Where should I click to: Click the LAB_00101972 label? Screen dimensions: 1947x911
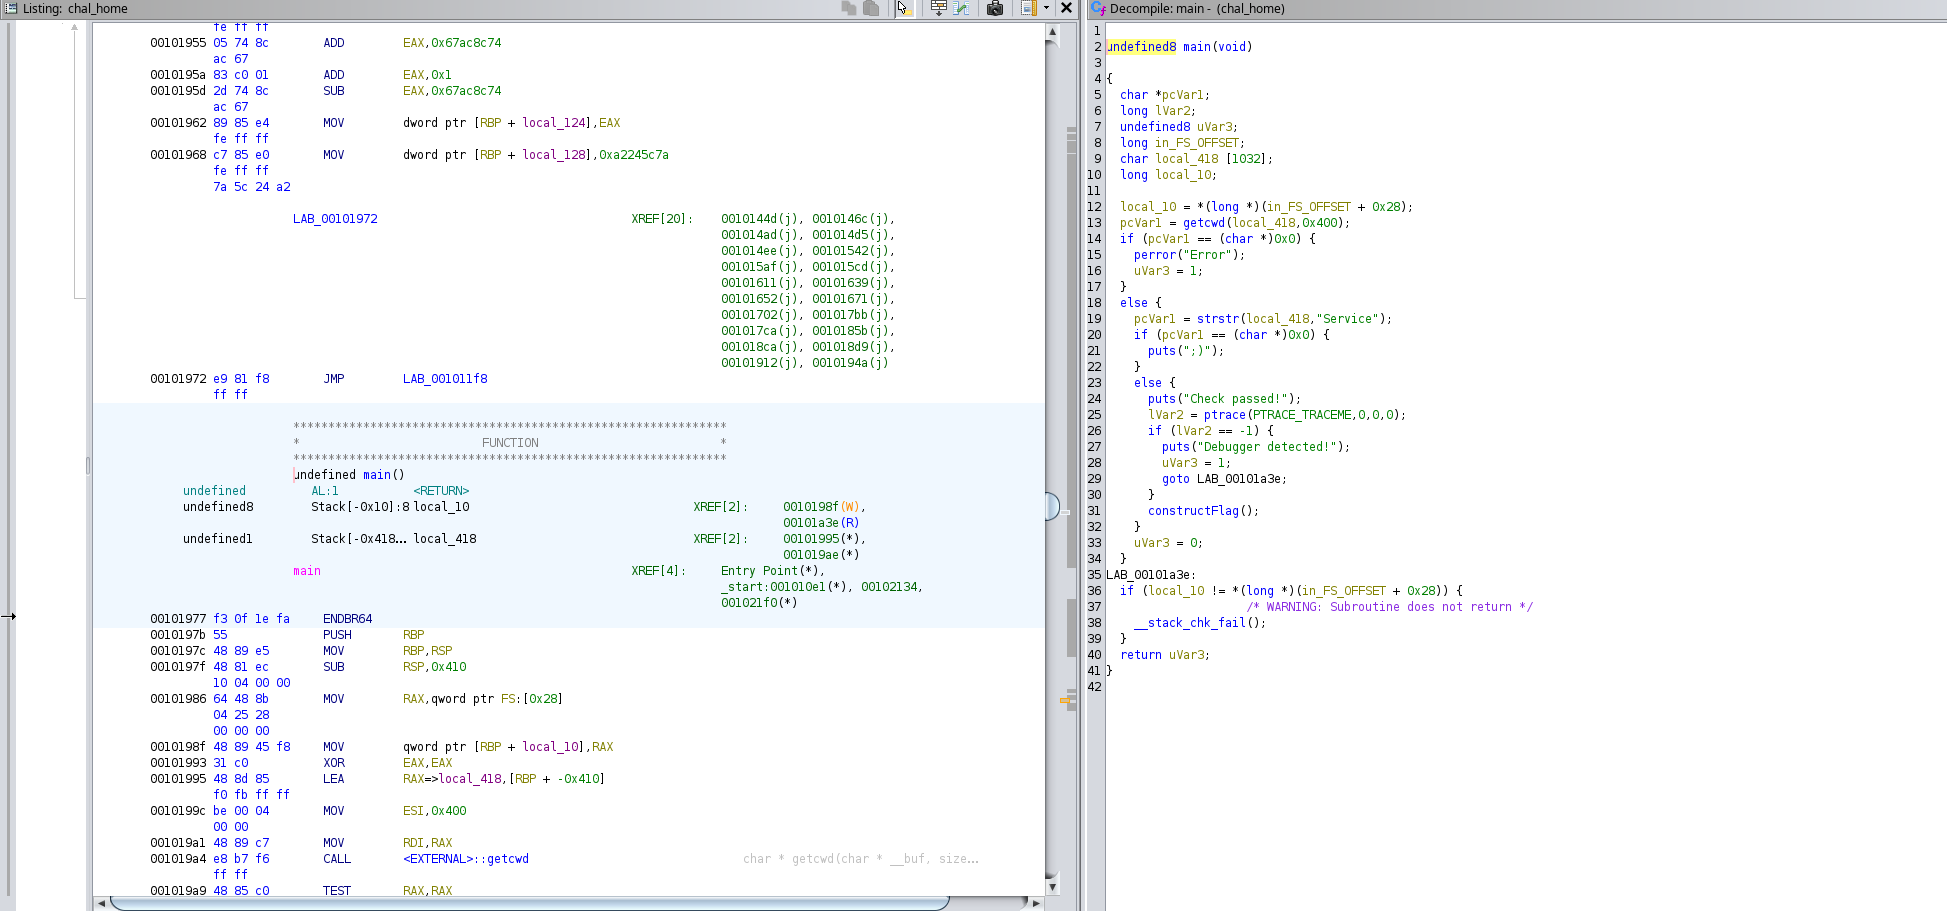335,219
